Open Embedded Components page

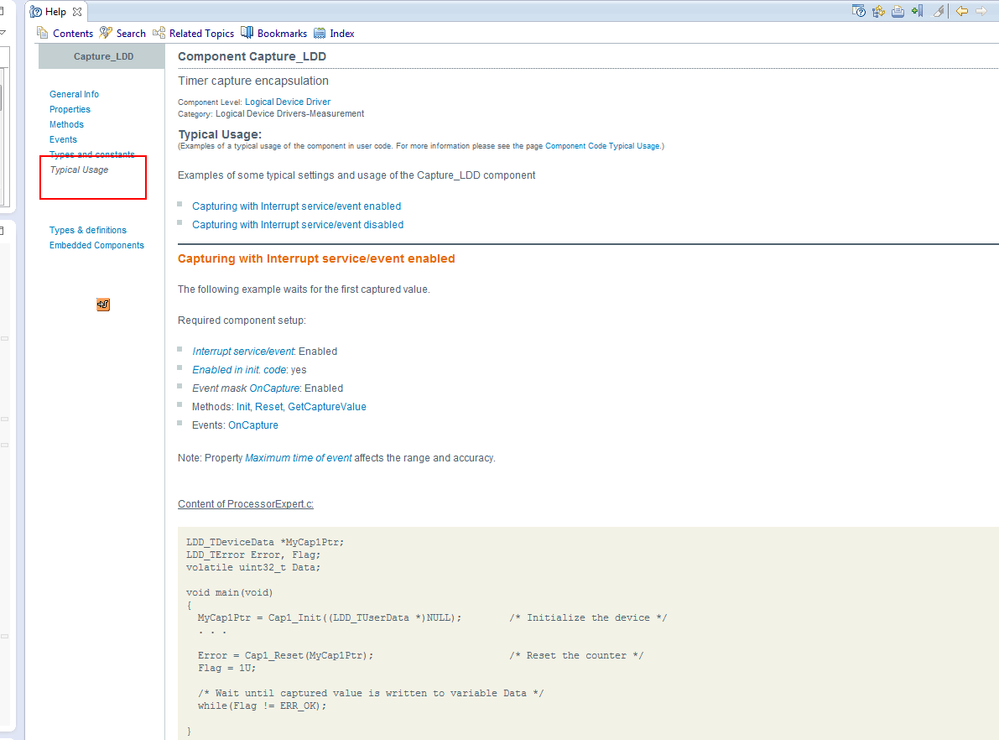(x=97, y=245)
